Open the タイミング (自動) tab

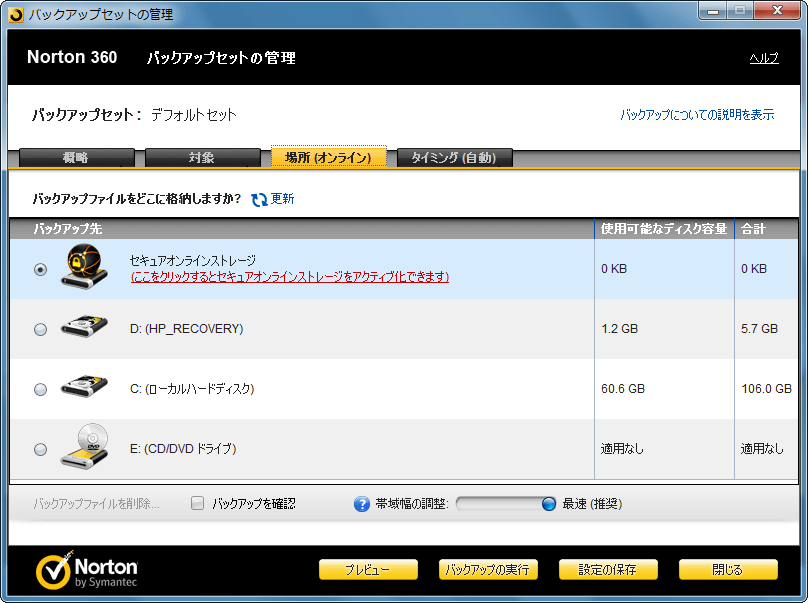pos(454,158)
